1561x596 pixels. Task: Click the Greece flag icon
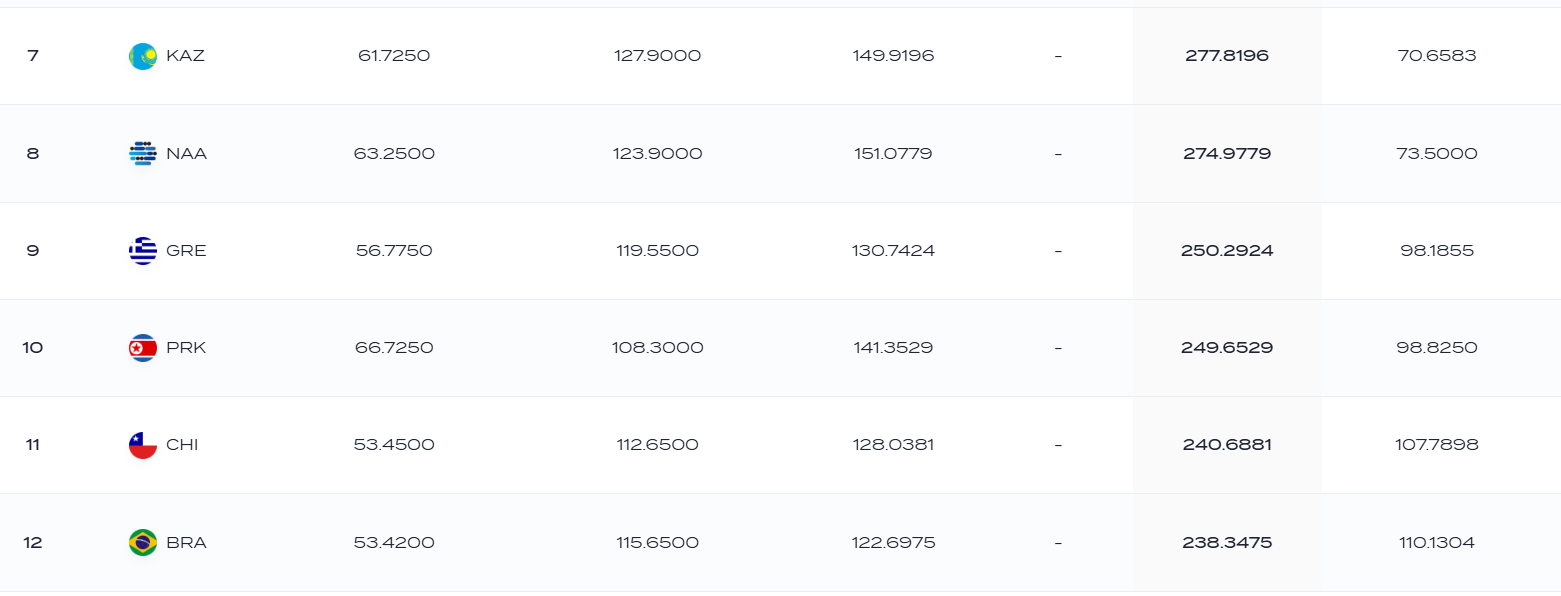pos(143,251)
